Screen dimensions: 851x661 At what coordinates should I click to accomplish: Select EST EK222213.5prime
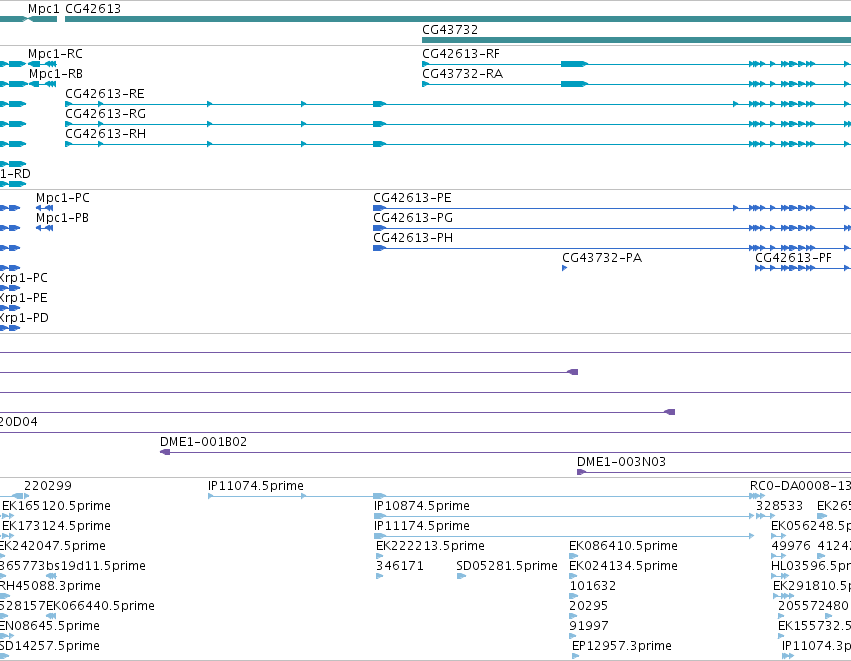pos(430,546)
